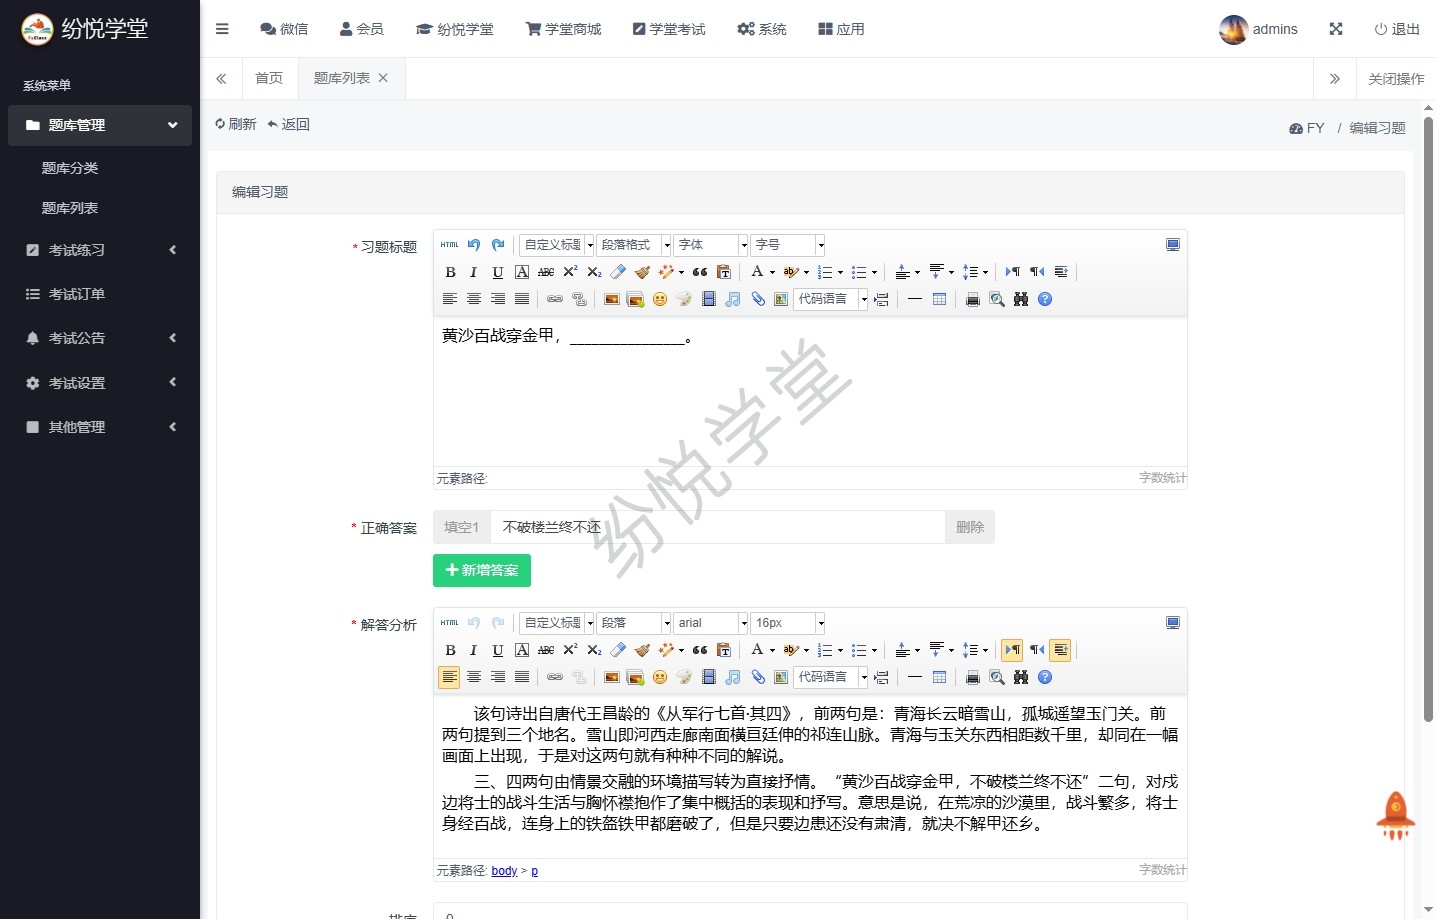Expand the 考试练习 sidebar menu
1436x919 pixels.
pos(100,250)
